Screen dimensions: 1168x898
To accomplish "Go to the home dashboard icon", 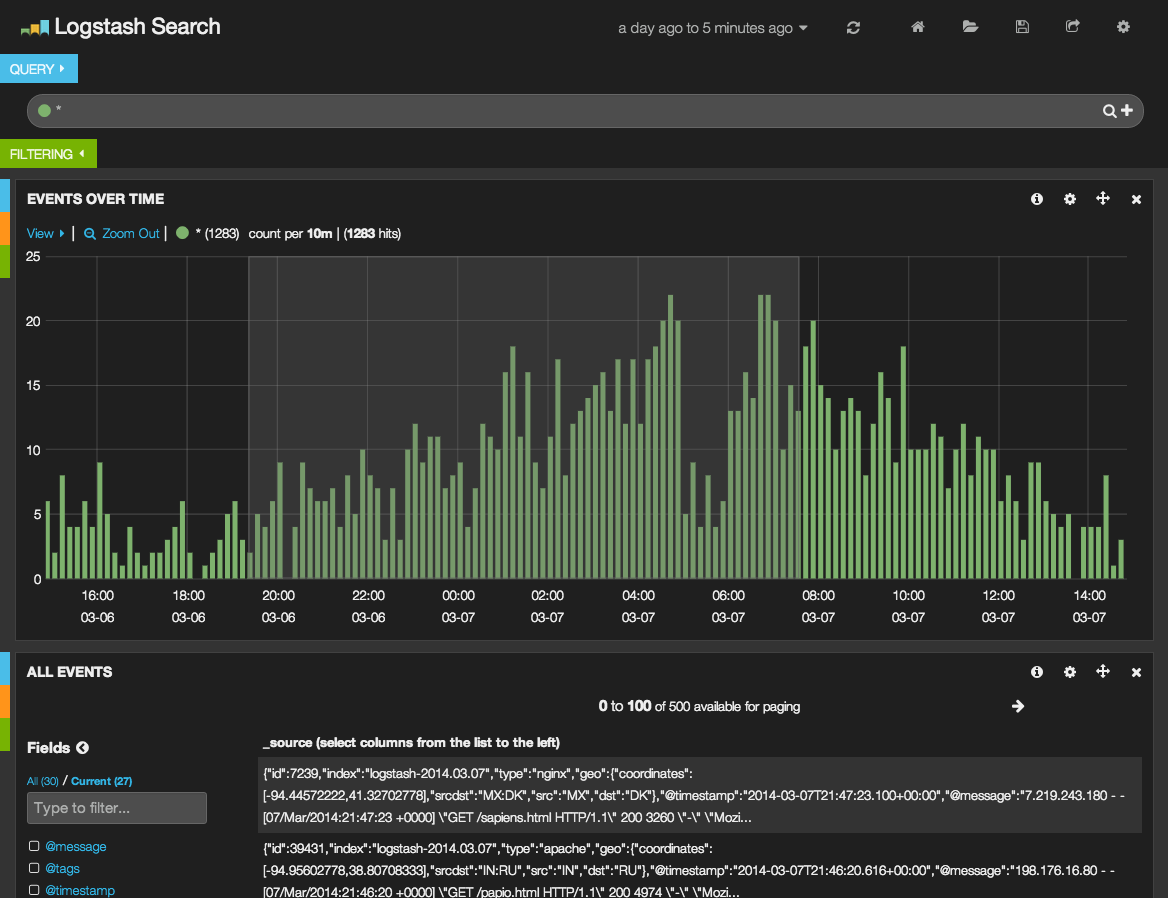I will (x=918, y=27).
